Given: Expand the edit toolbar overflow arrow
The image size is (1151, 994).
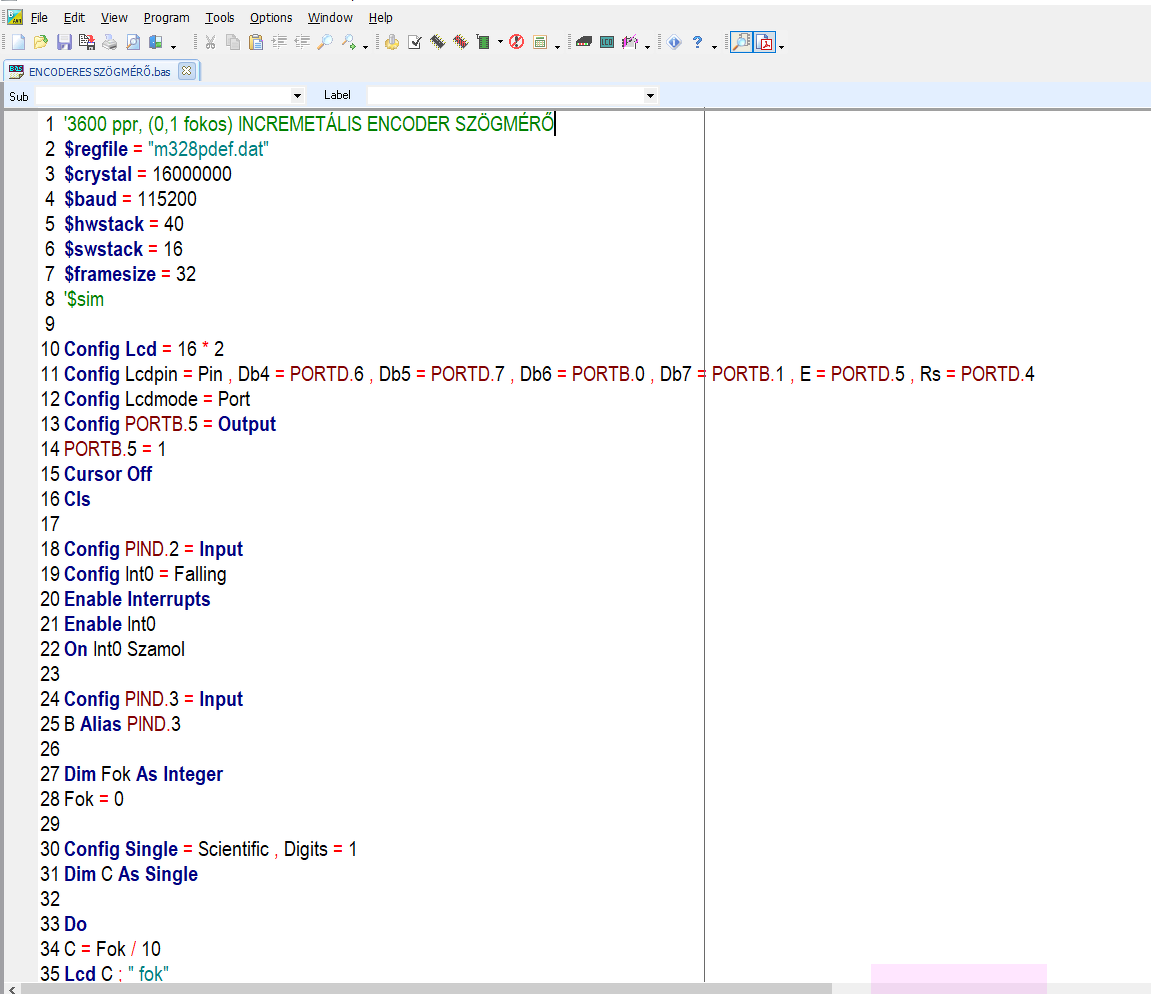Looking at the screenshot, I should tap(365, 47).
